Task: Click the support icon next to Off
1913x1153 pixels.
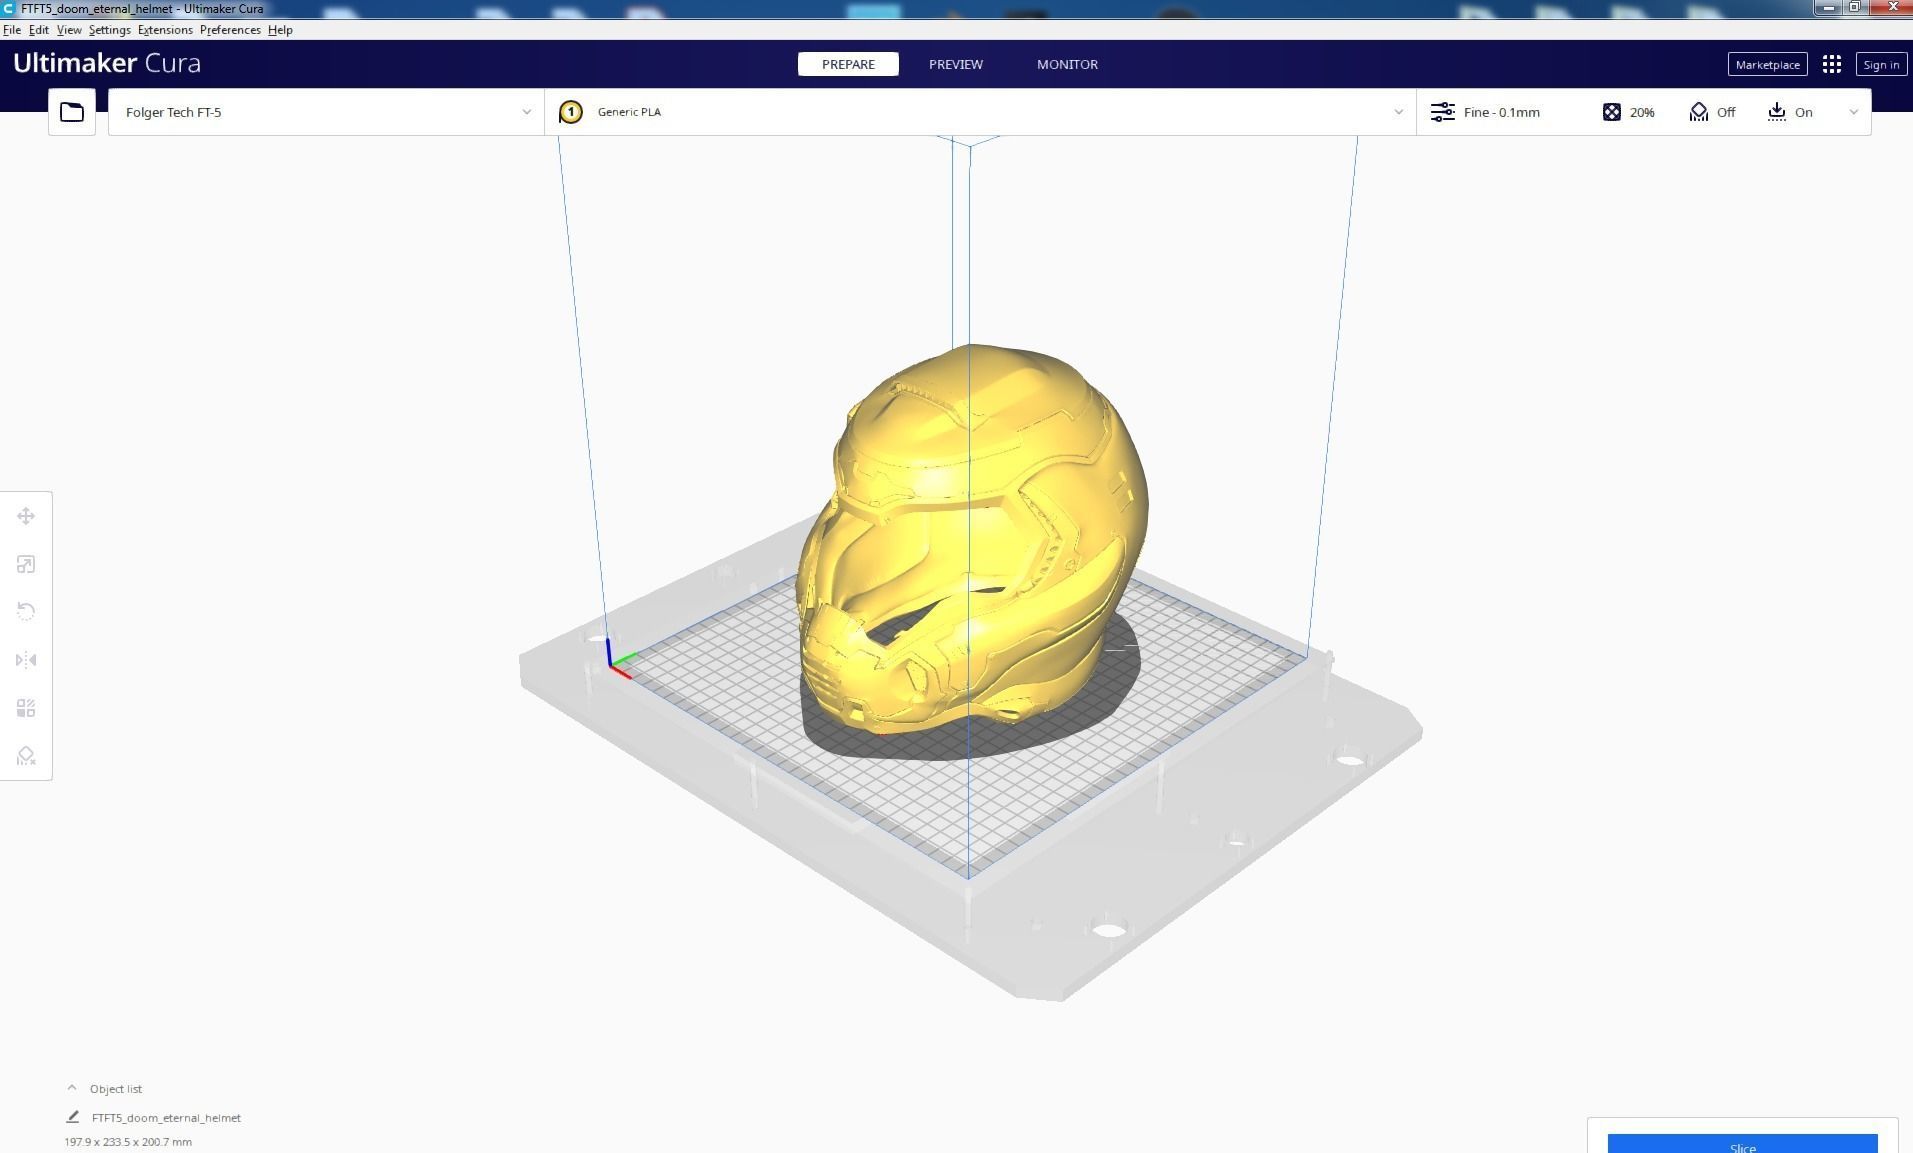Action: (x=1699, y=112)
